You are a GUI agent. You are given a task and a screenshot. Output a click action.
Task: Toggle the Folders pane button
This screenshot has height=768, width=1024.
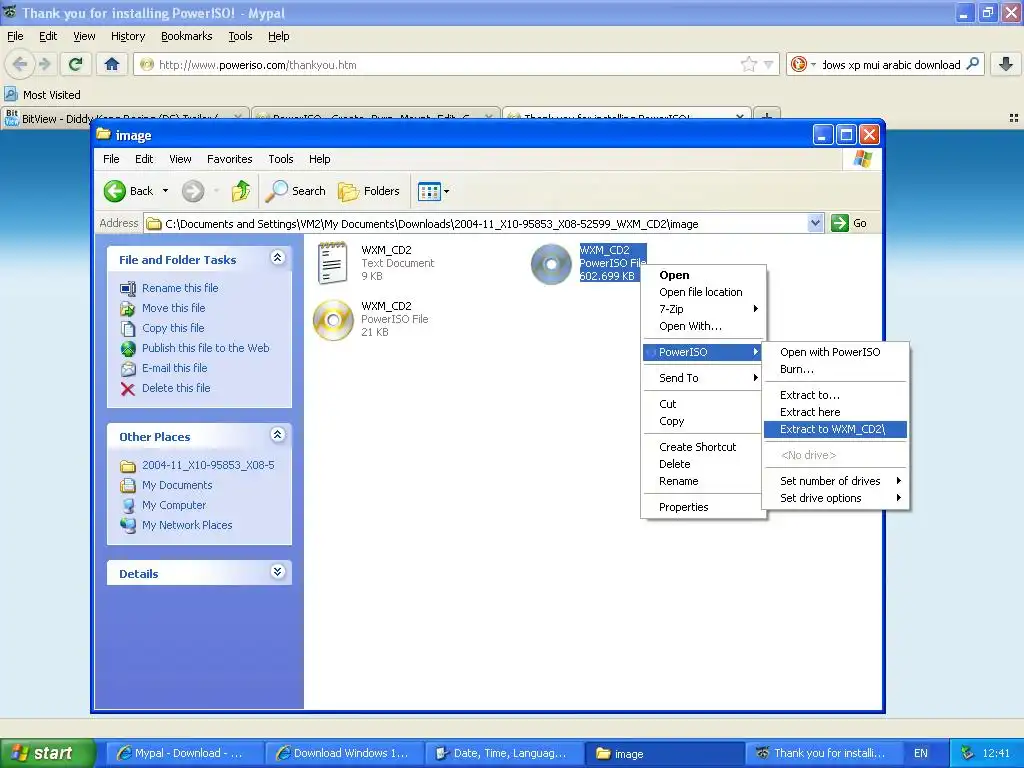[368, 191]
